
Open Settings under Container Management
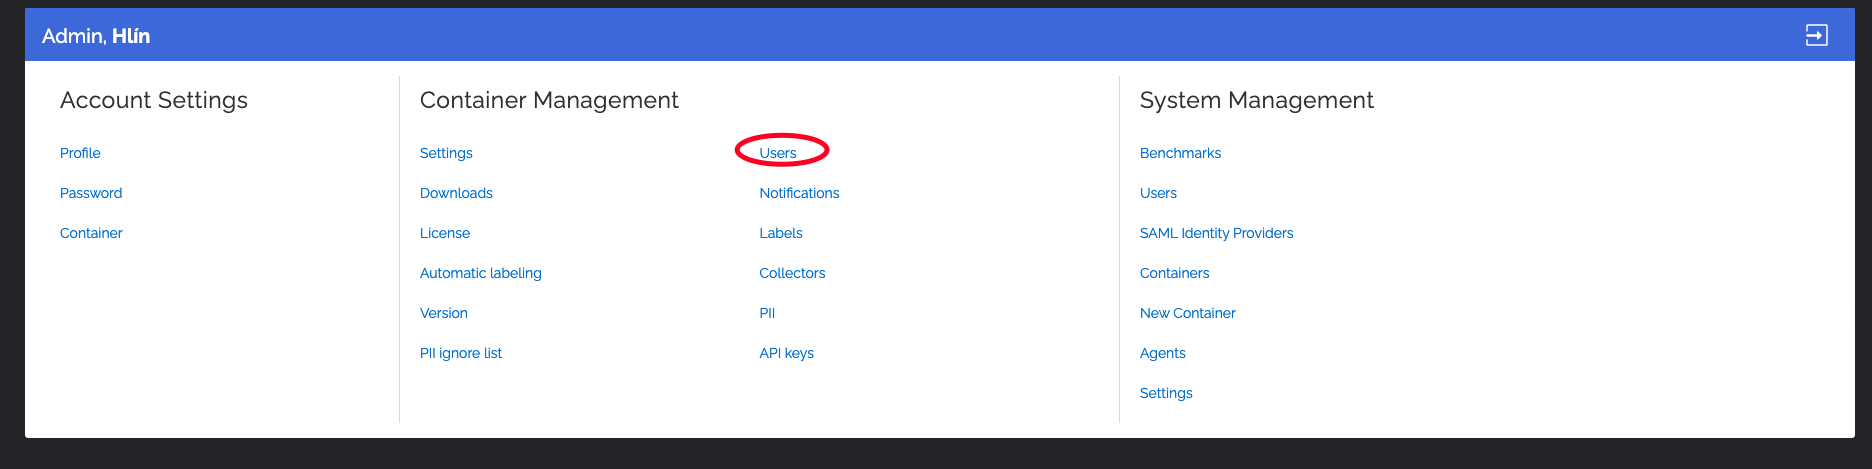click(446, 153)
